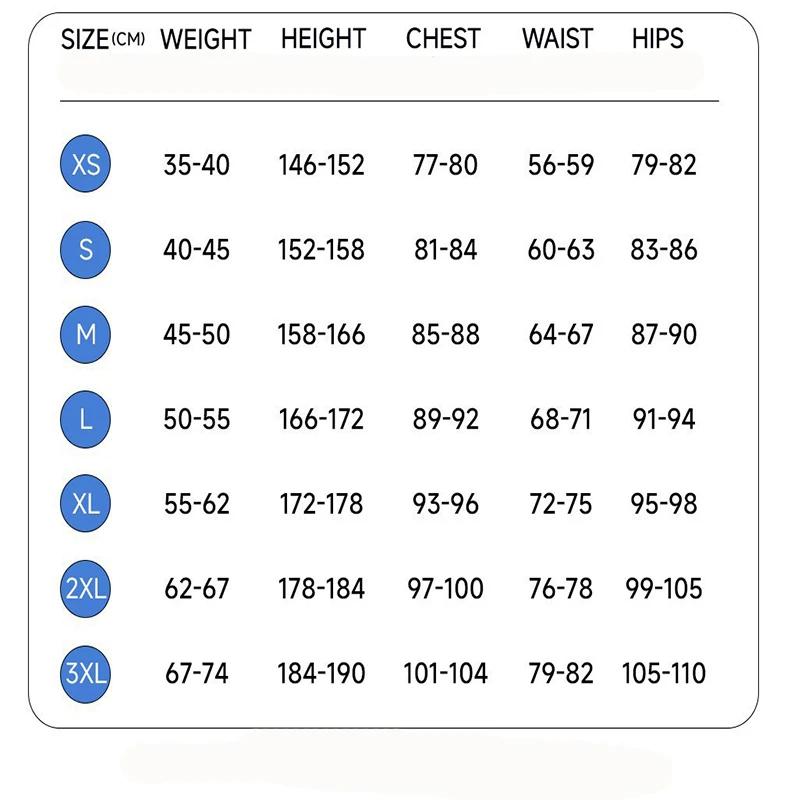The width and height of the screenshot is (800, 800).
Task: Click the 35-40 weight value
Action: click(196, 165)
